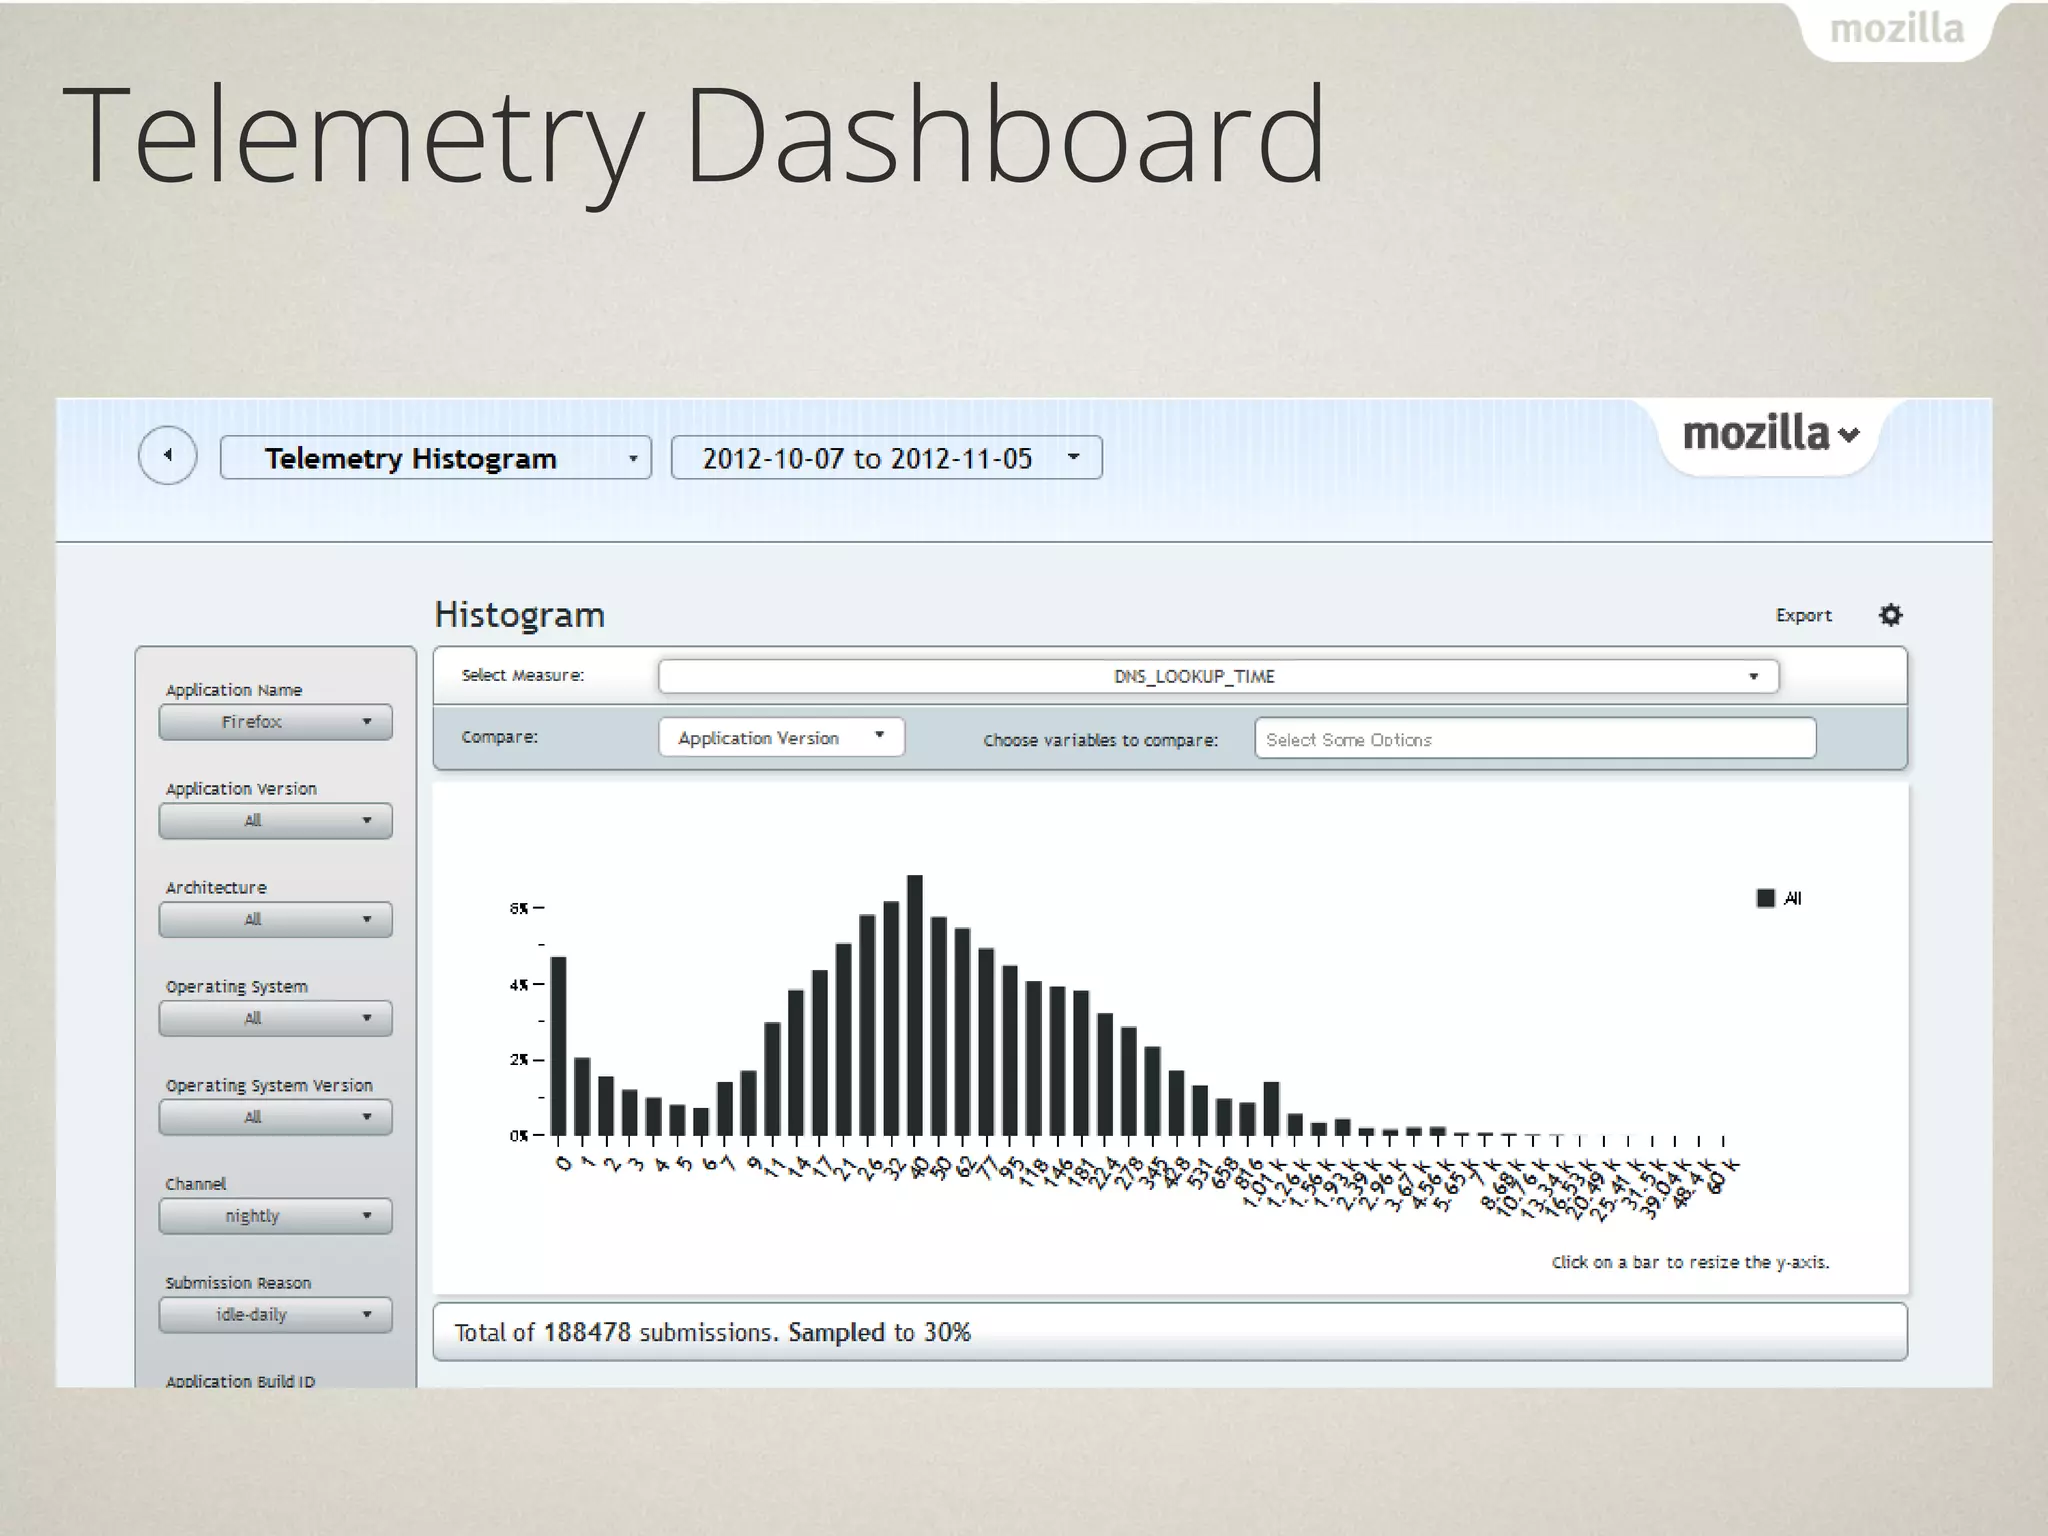Click the 'Click on a bar to resize' hint

1690,1262
